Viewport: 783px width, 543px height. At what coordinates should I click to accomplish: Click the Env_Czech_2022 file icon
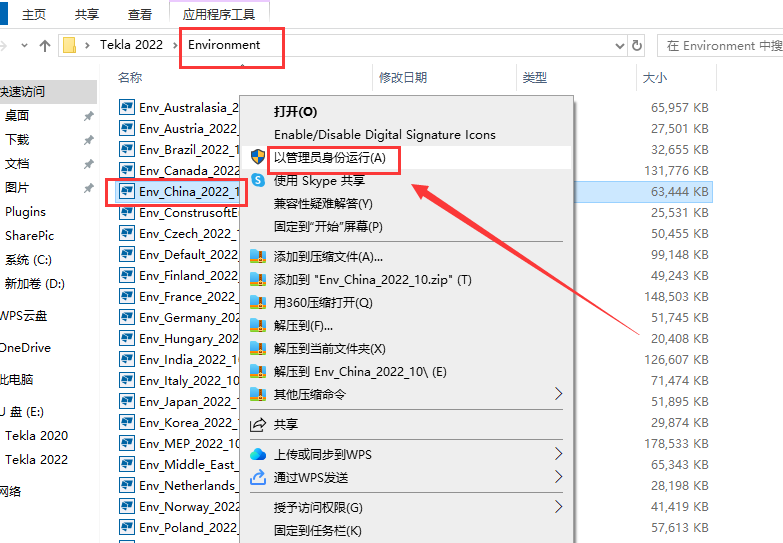(x=127, y=233)
